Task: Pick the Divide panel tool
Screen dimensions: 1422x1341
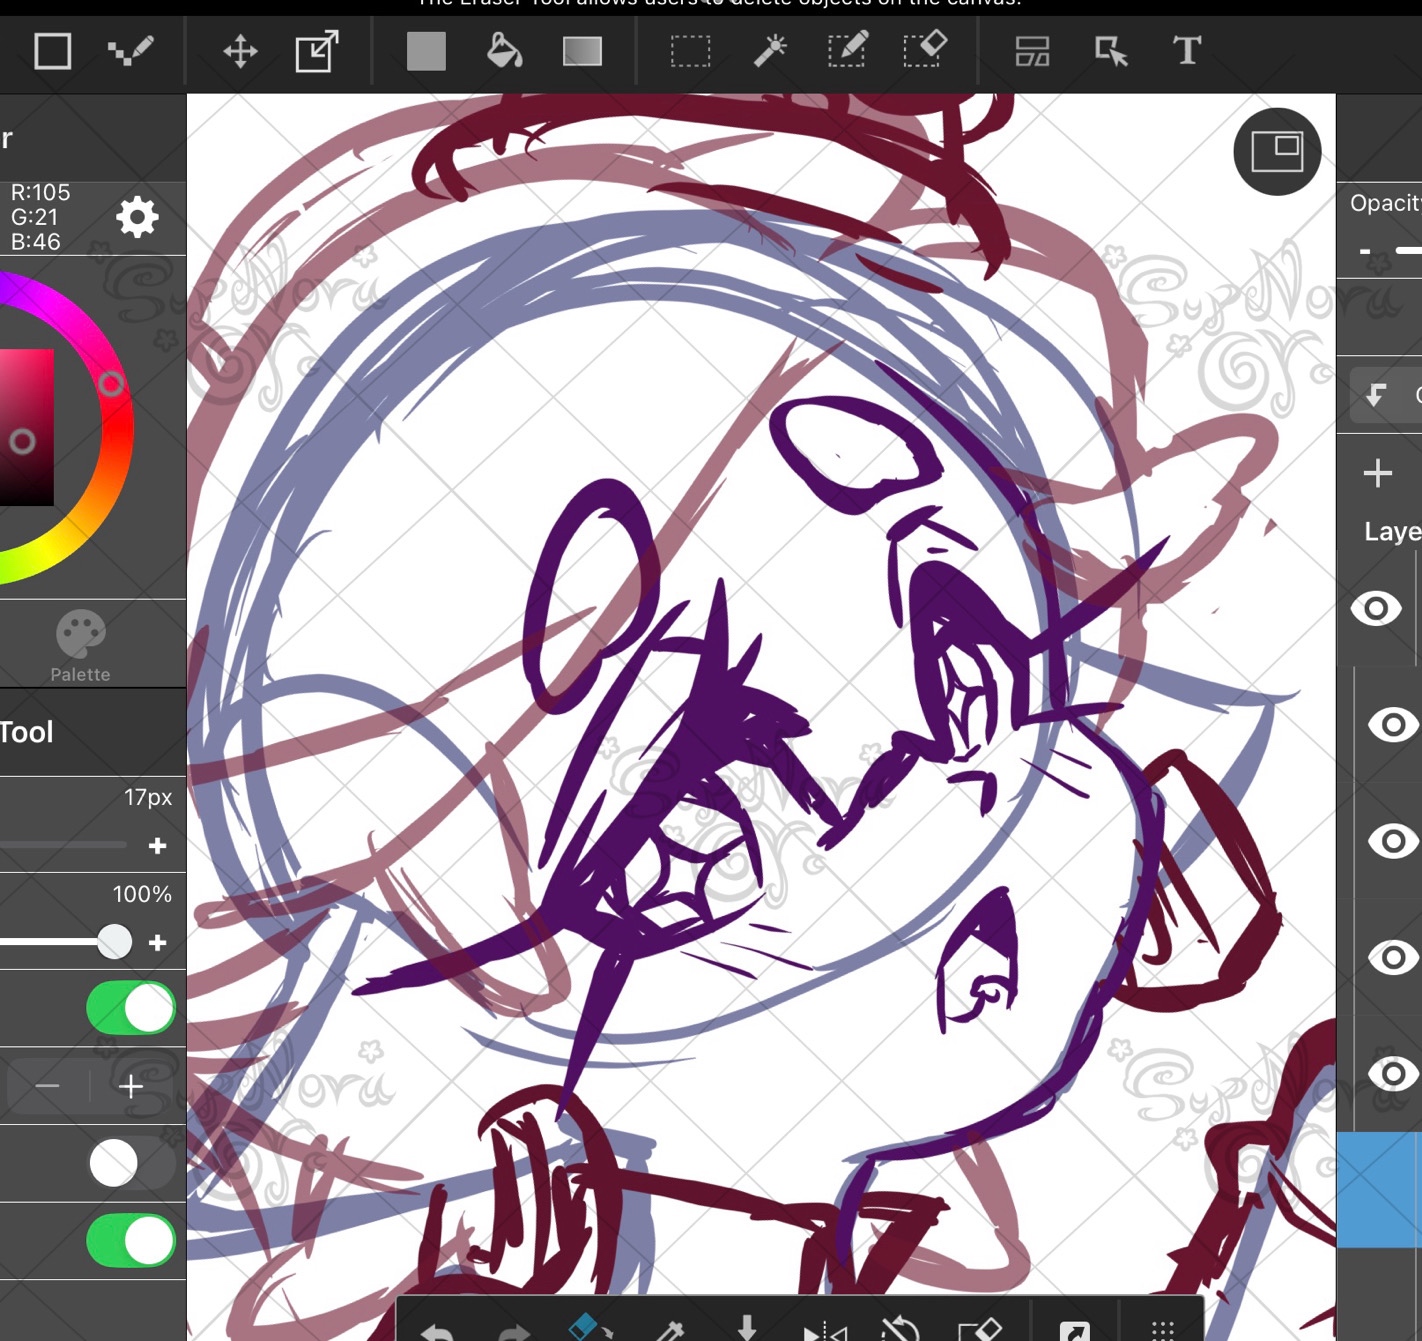Action: [1032, 51]
